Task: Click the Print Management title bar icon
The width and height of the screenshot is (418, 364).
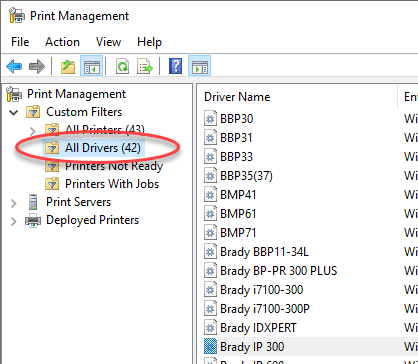Action: (16, 16)
